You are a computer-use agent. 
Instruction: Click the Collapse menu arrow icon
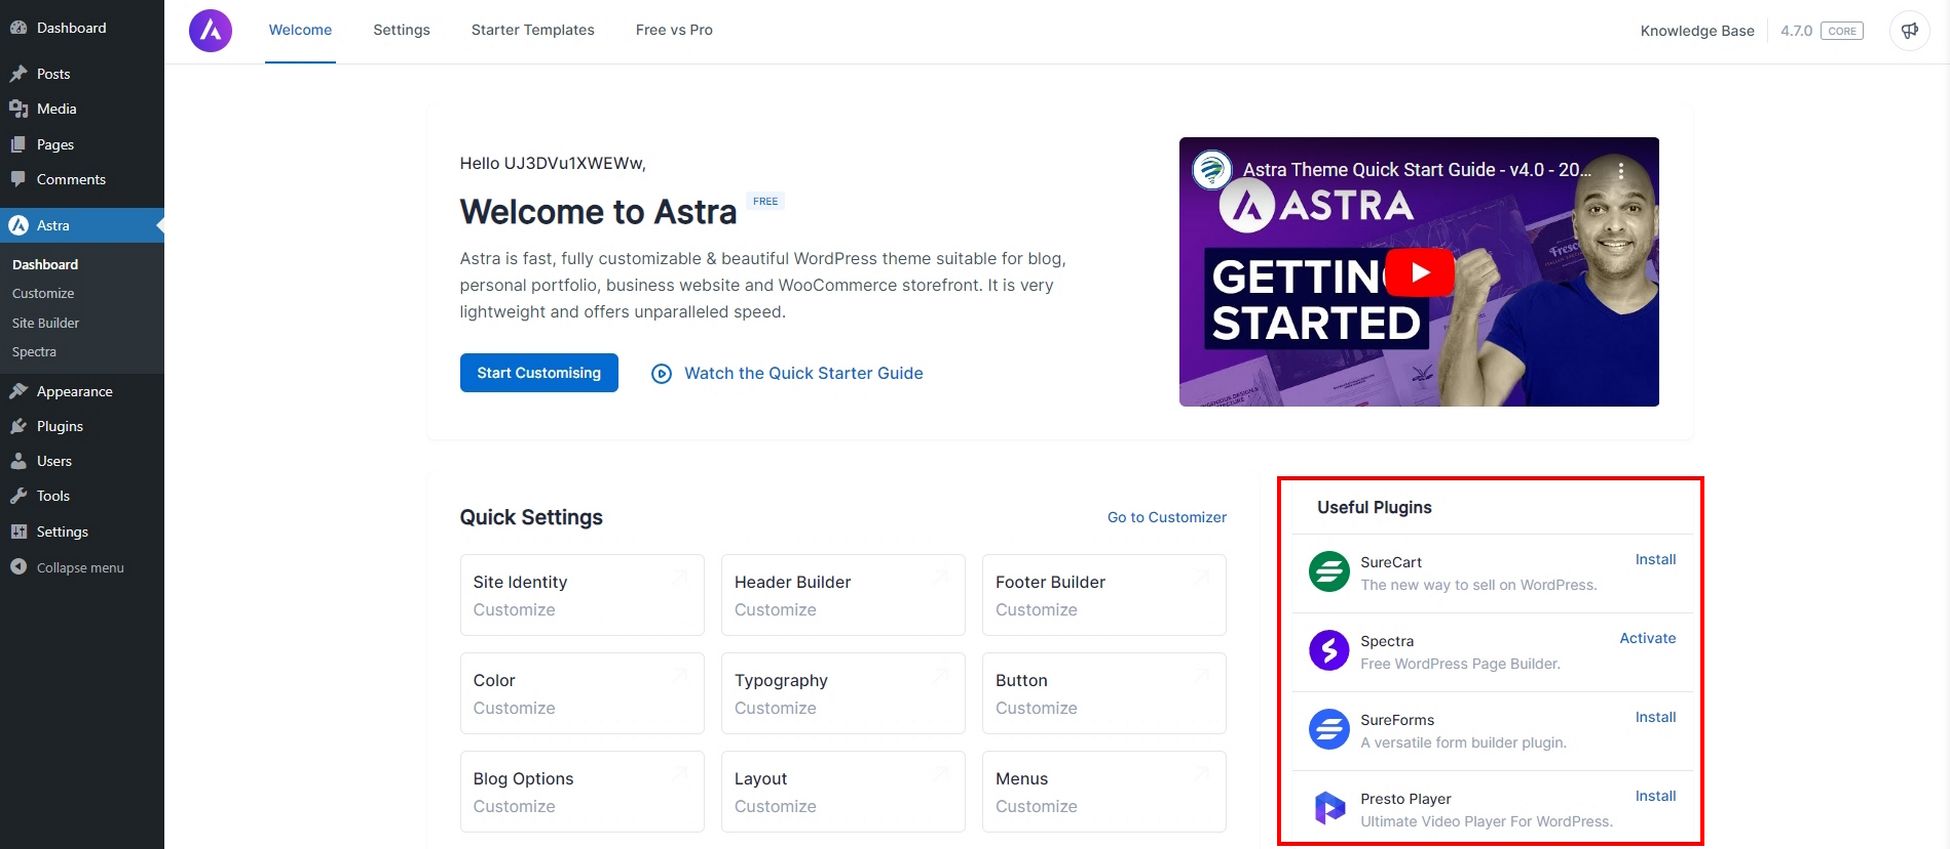(18, 567)
